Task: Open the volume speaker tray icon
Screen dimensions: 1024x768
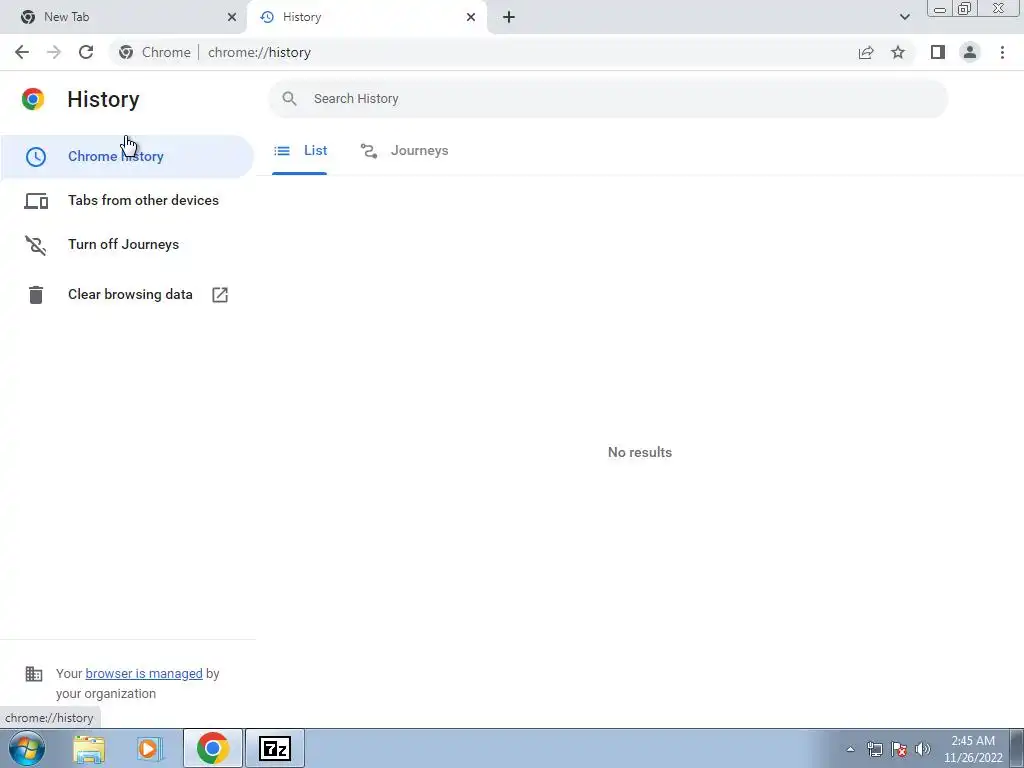Action: click(923, 749)
